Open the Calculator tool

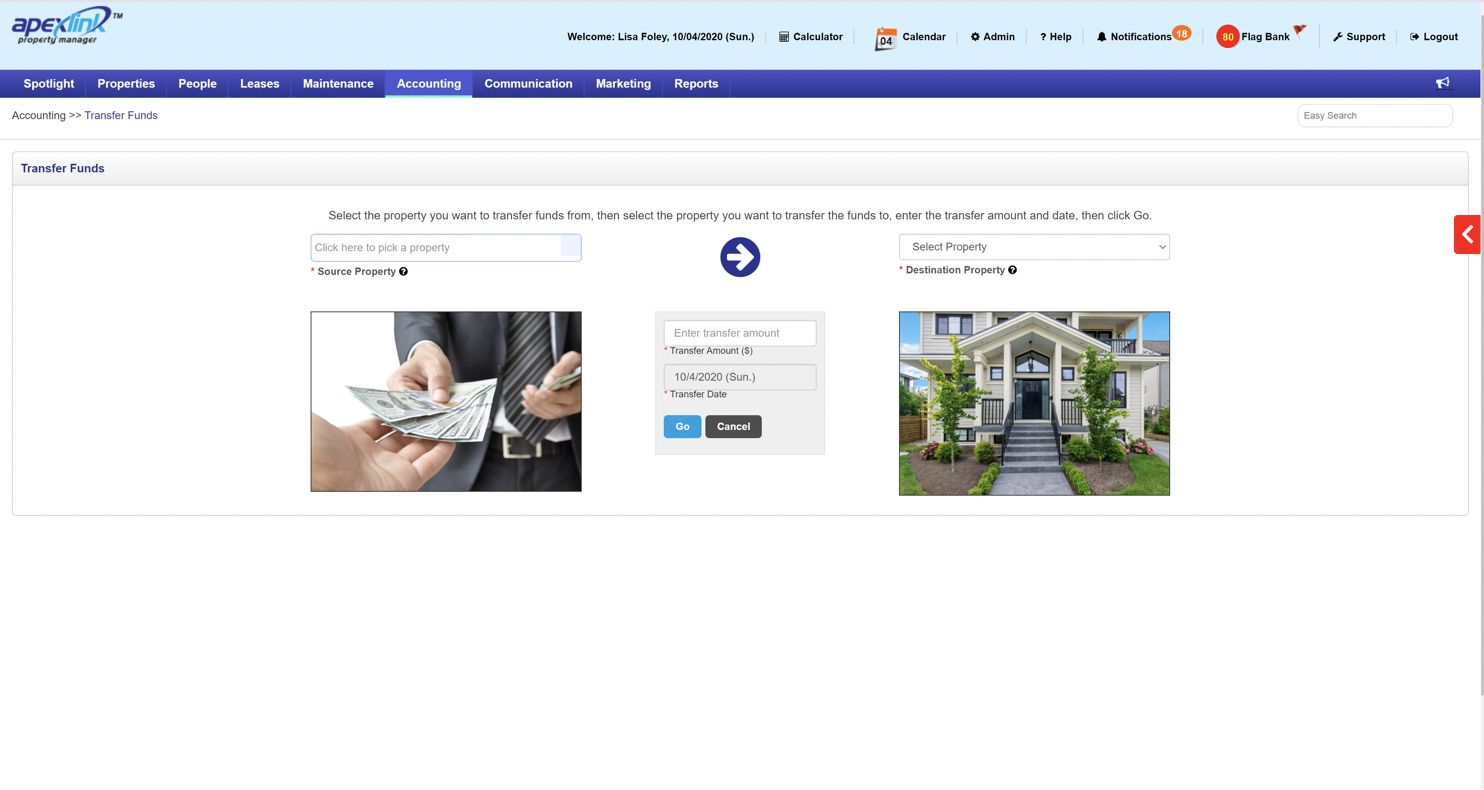pyautogui.click(x=810, y=37)
